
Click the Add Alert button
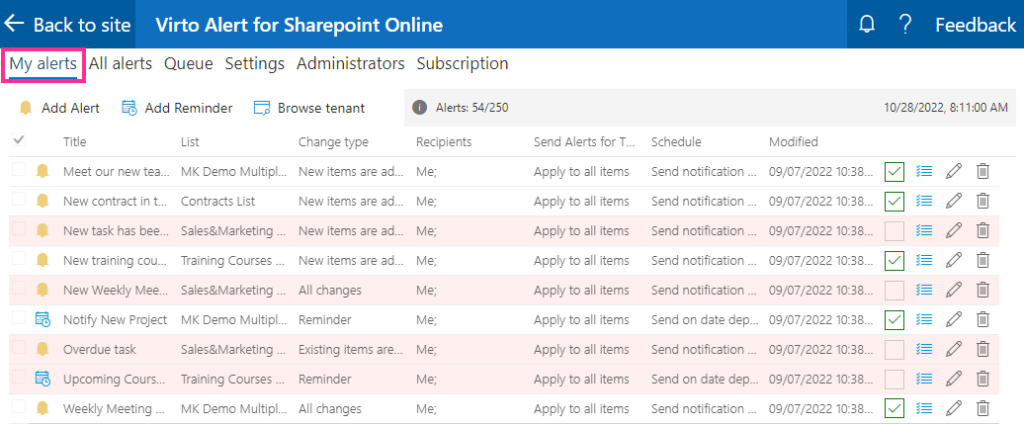click(59, 108)
